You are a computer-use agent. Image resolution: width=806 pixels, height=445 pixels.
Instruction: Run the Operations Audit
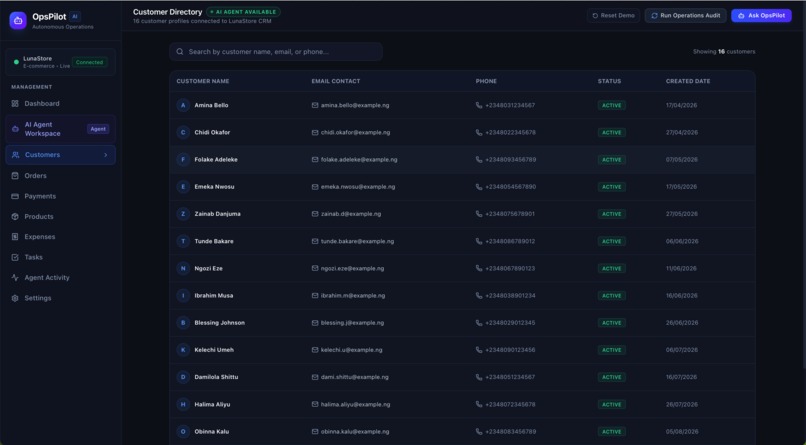click(x=686, y=15)
